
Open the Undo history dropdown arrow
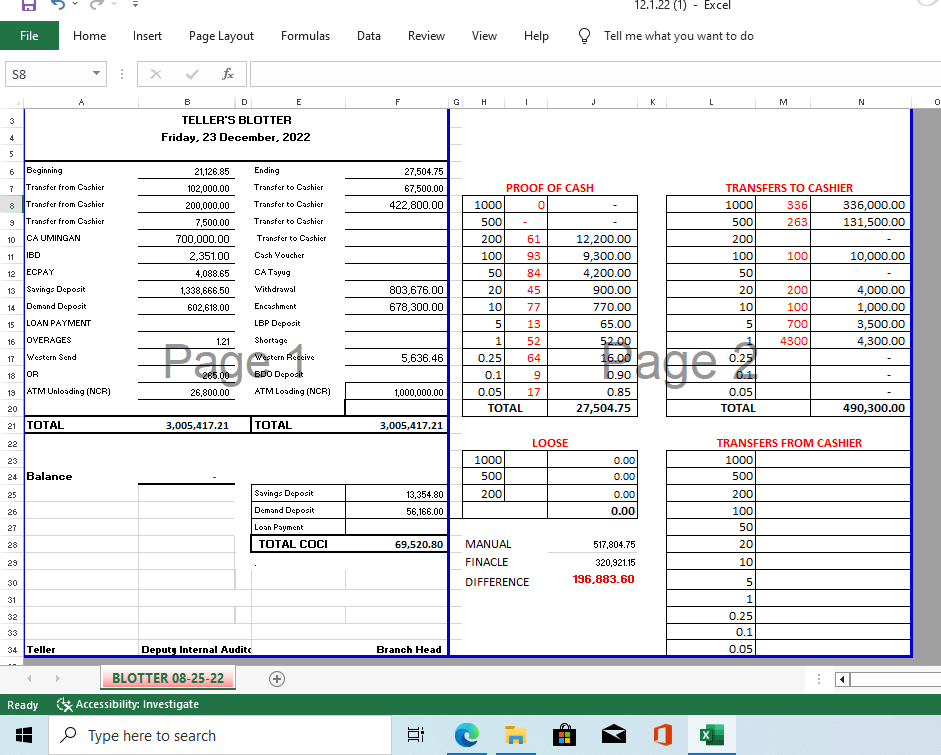(x=75, y=4)
